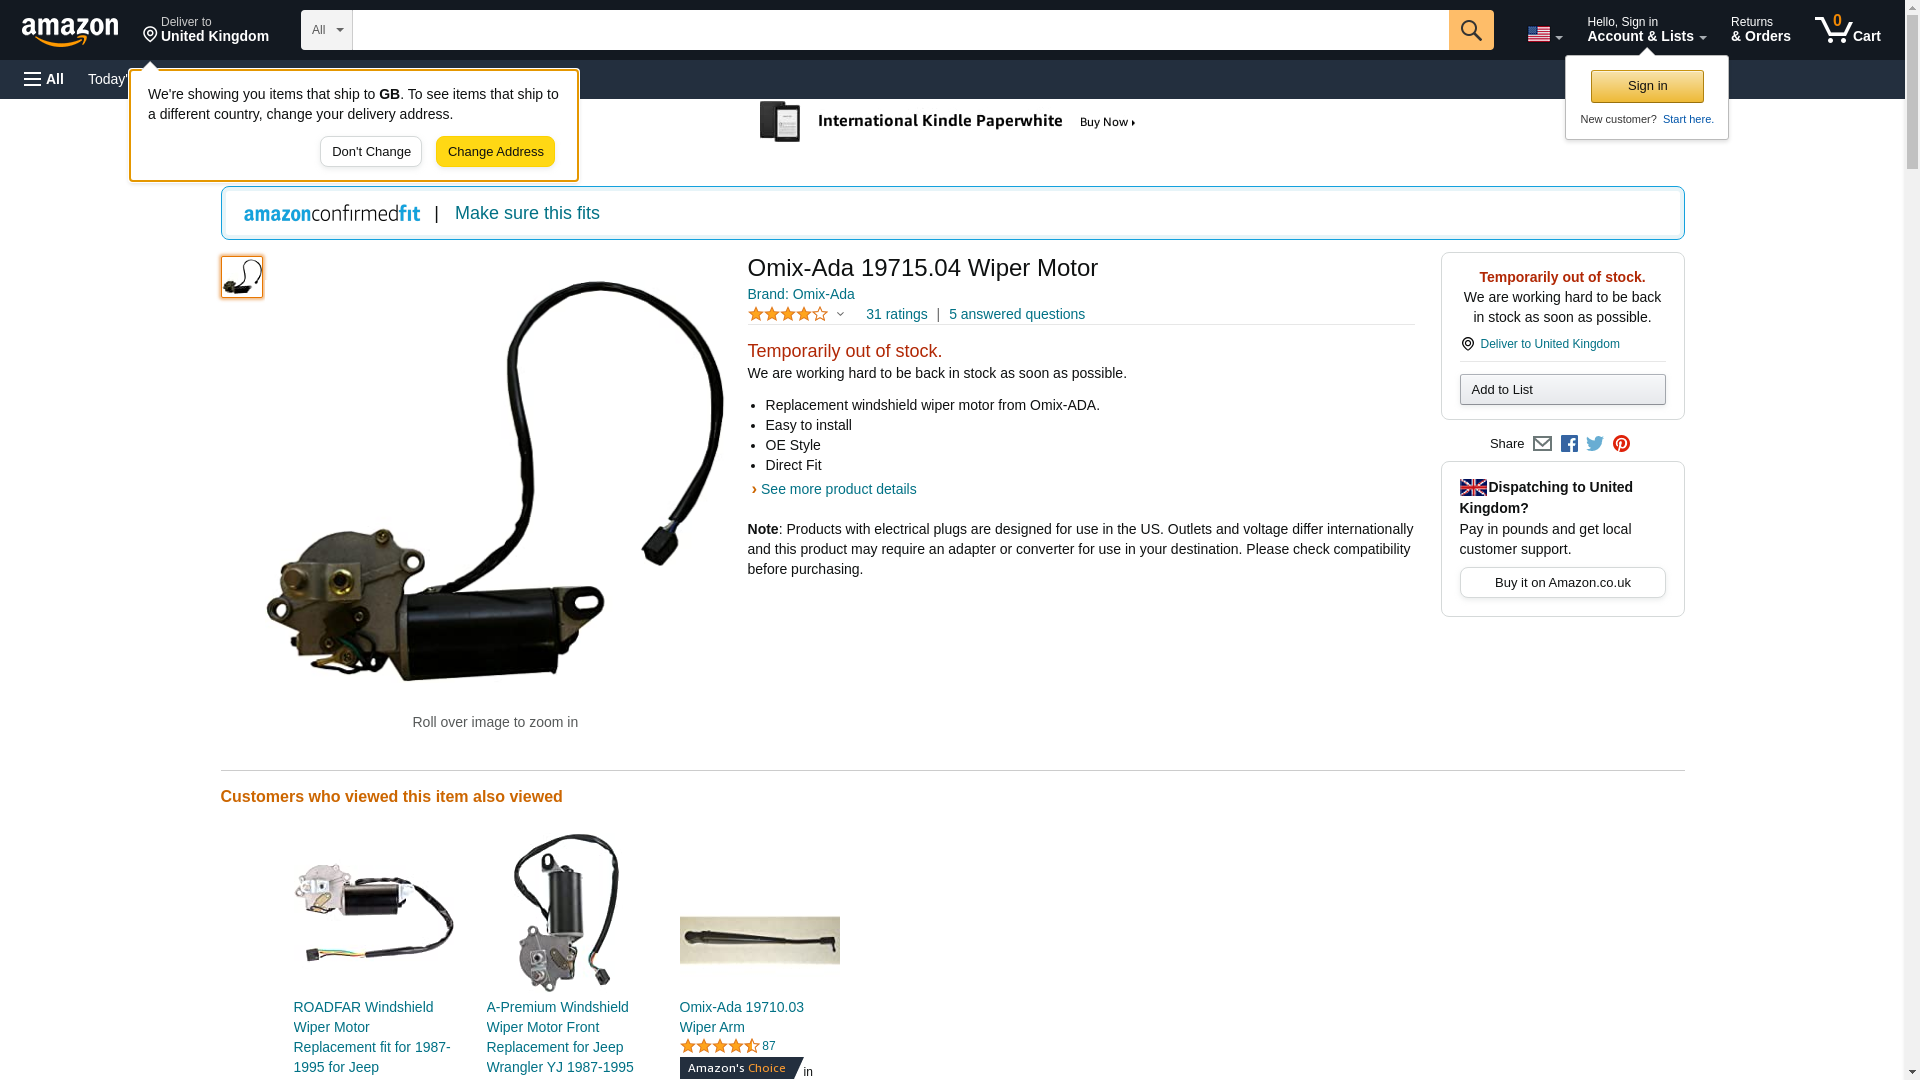Click the Add to List button
Screen dimensions: 1920x1080
coord(1562,389)
